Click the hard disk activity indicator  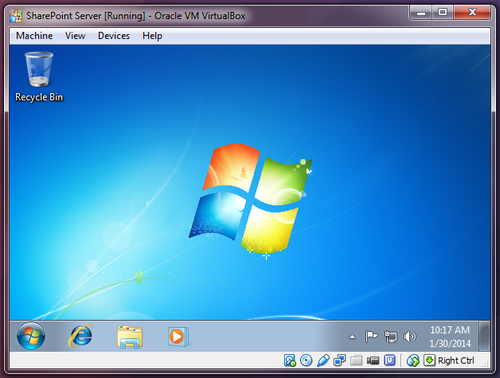coord(290,360)
